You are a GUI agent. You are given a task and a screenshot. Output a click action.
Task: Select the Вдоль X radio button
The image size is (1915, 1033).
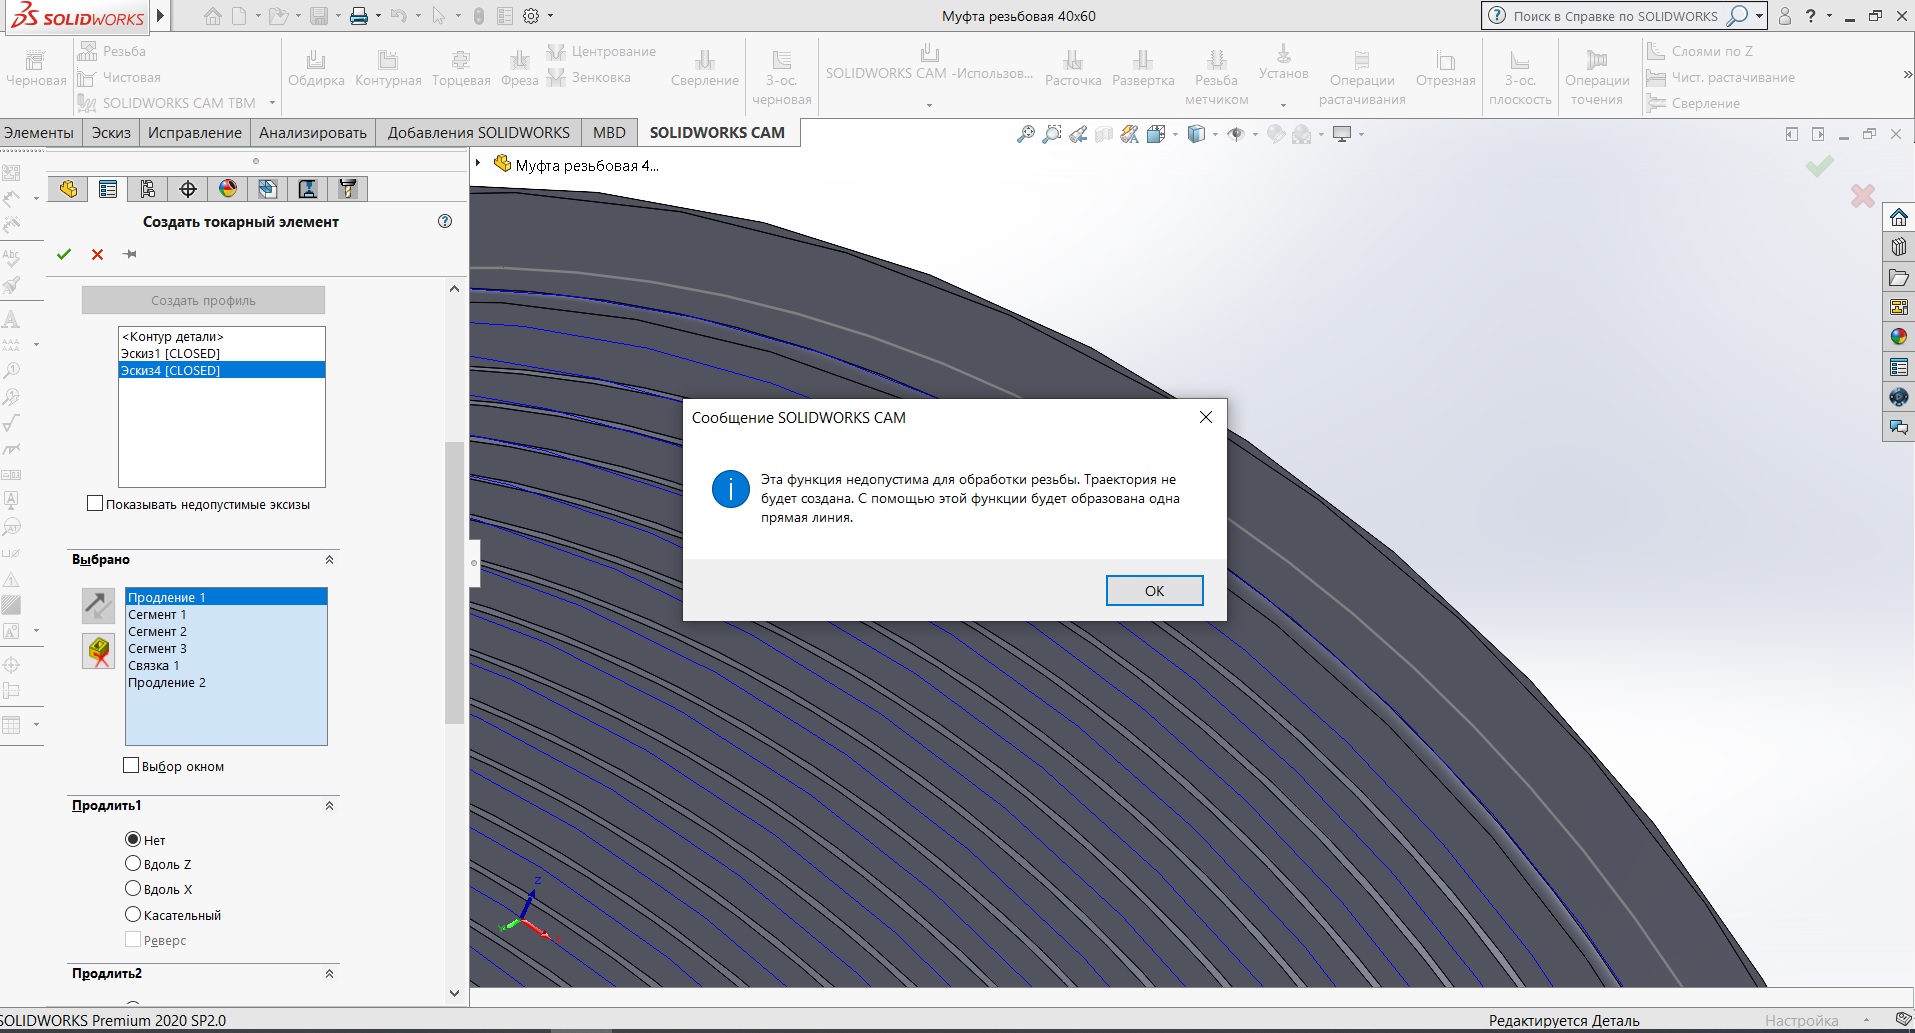pyautogui.click(x=133, y=889)
